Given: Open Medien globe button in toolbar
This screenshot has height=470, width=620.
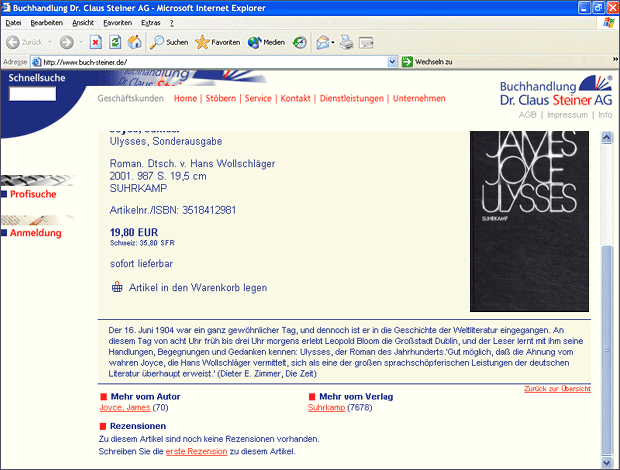Looking at the screenshot, I should coord(266,42).
